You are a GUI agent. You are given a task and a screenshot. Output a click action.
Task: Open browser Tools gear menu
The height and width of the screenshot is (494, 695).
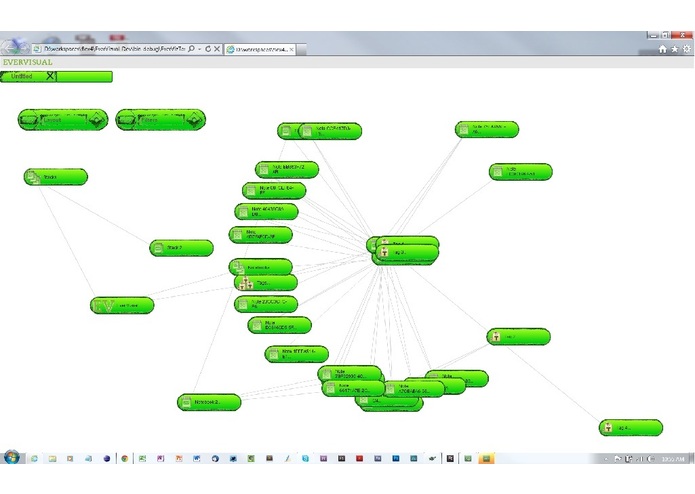(687, 49)
